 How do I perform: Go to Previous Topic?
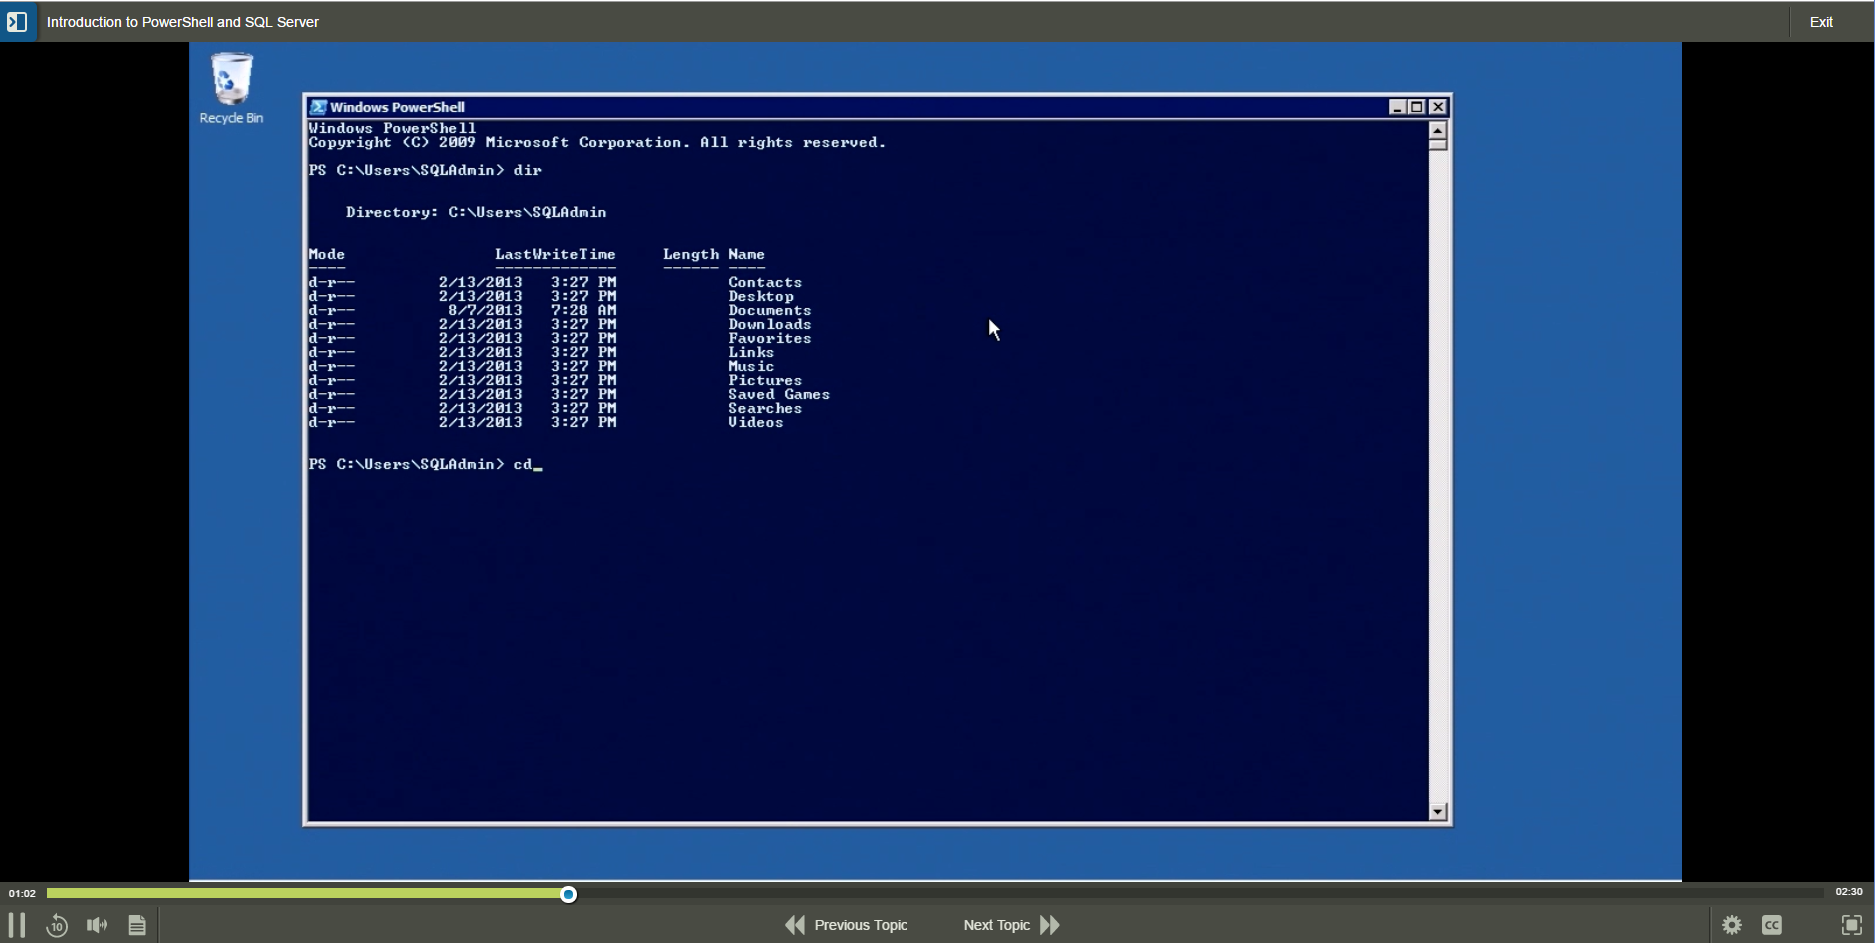point(847,925)
